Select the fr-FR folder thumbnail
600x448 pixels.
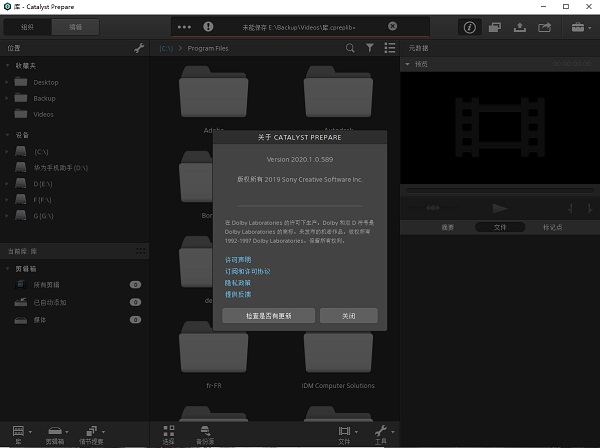click(213, 355)
